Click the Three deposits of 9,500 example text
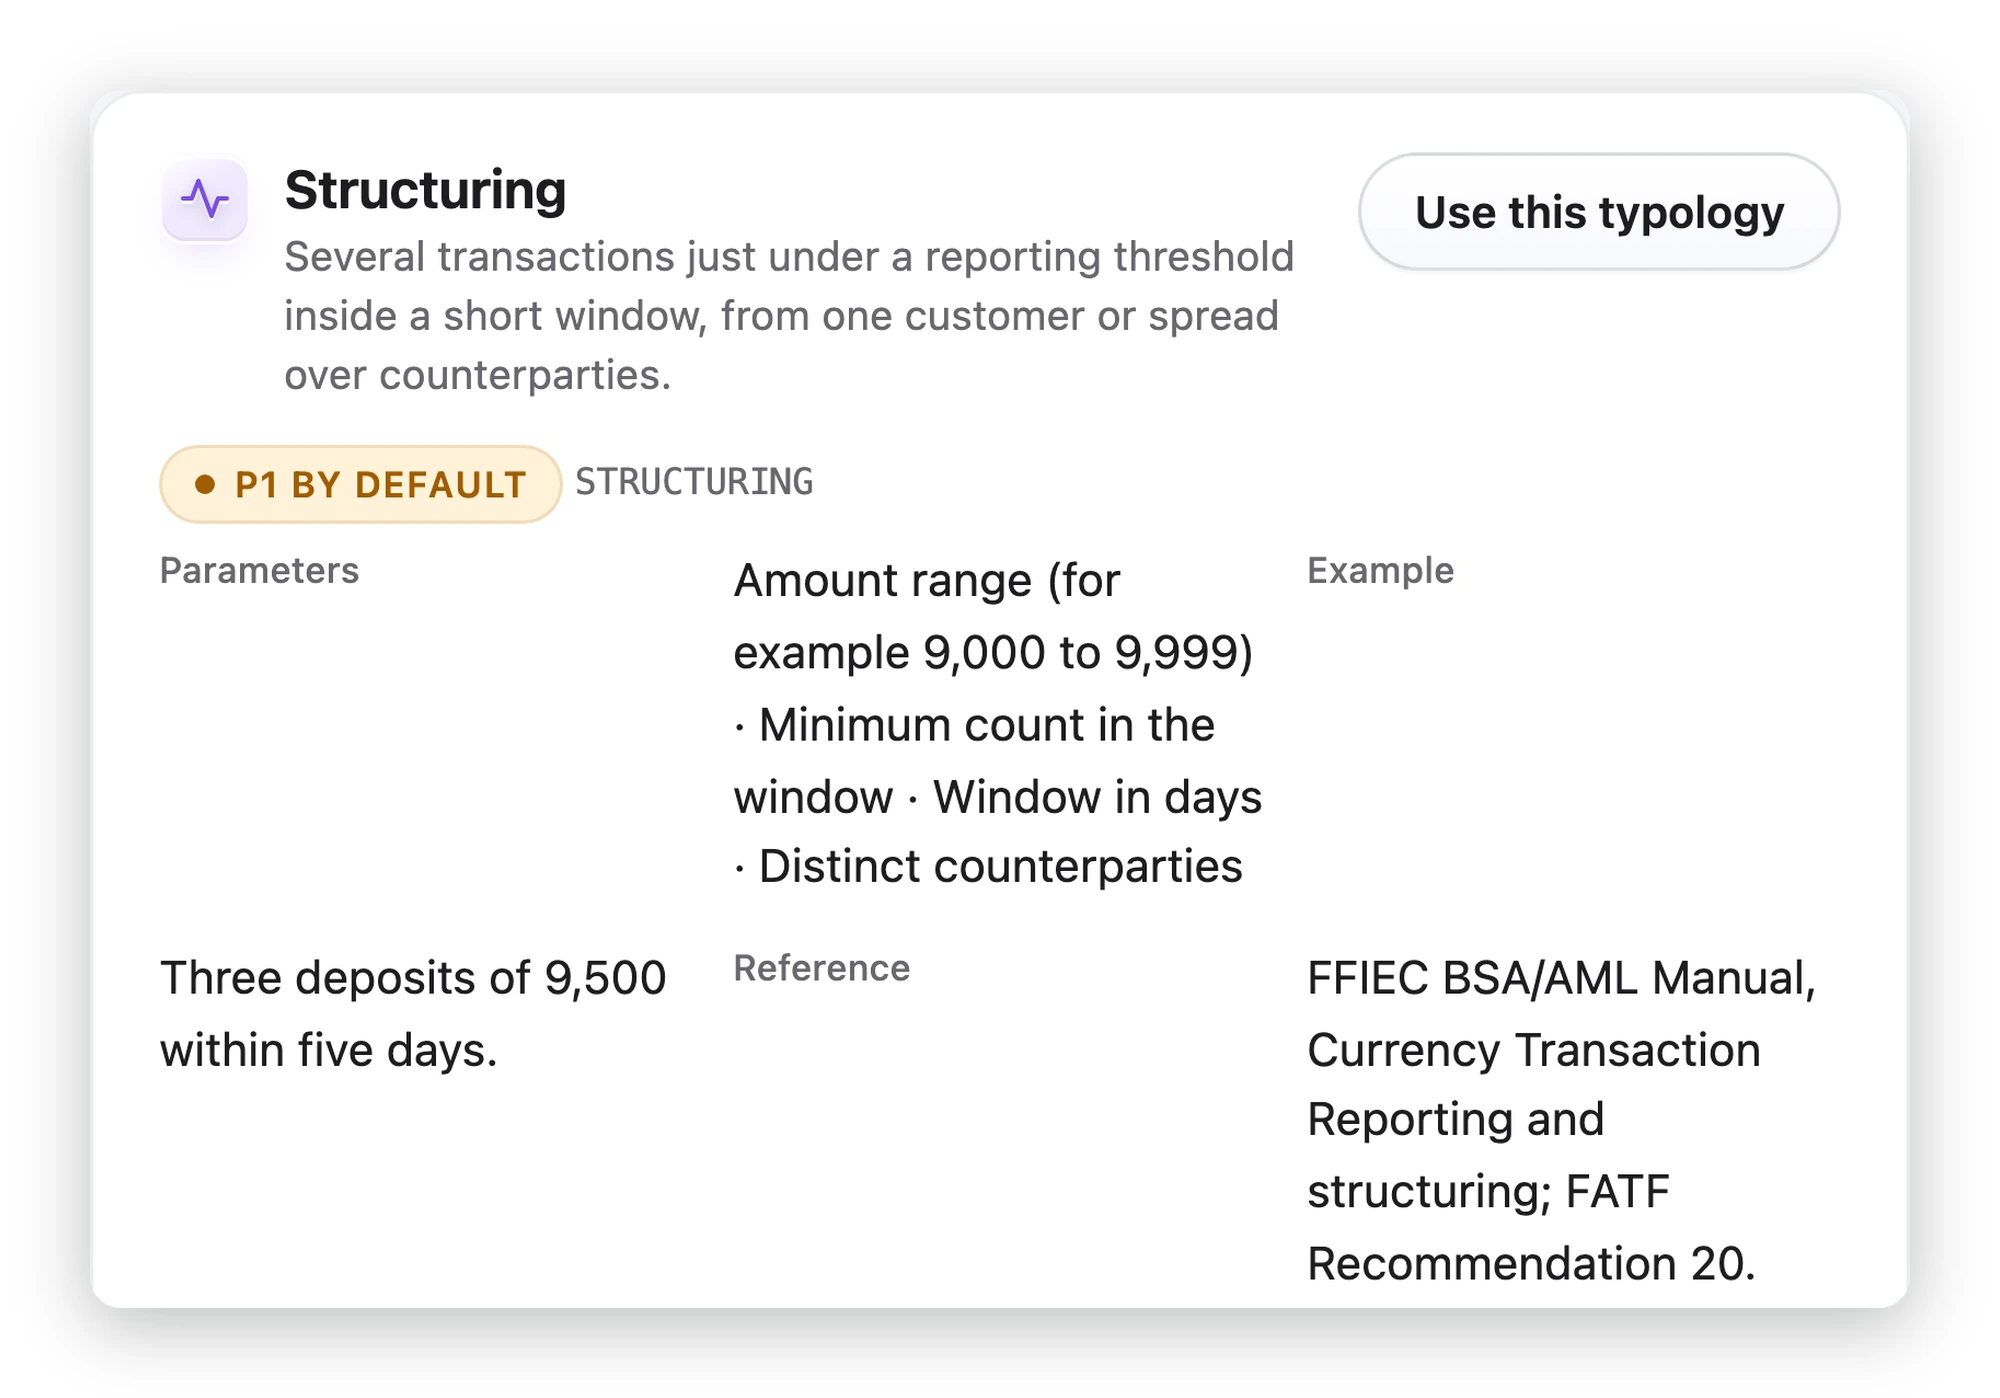The width and height of the screenshot is (2000, 1398). click(413, 978)
